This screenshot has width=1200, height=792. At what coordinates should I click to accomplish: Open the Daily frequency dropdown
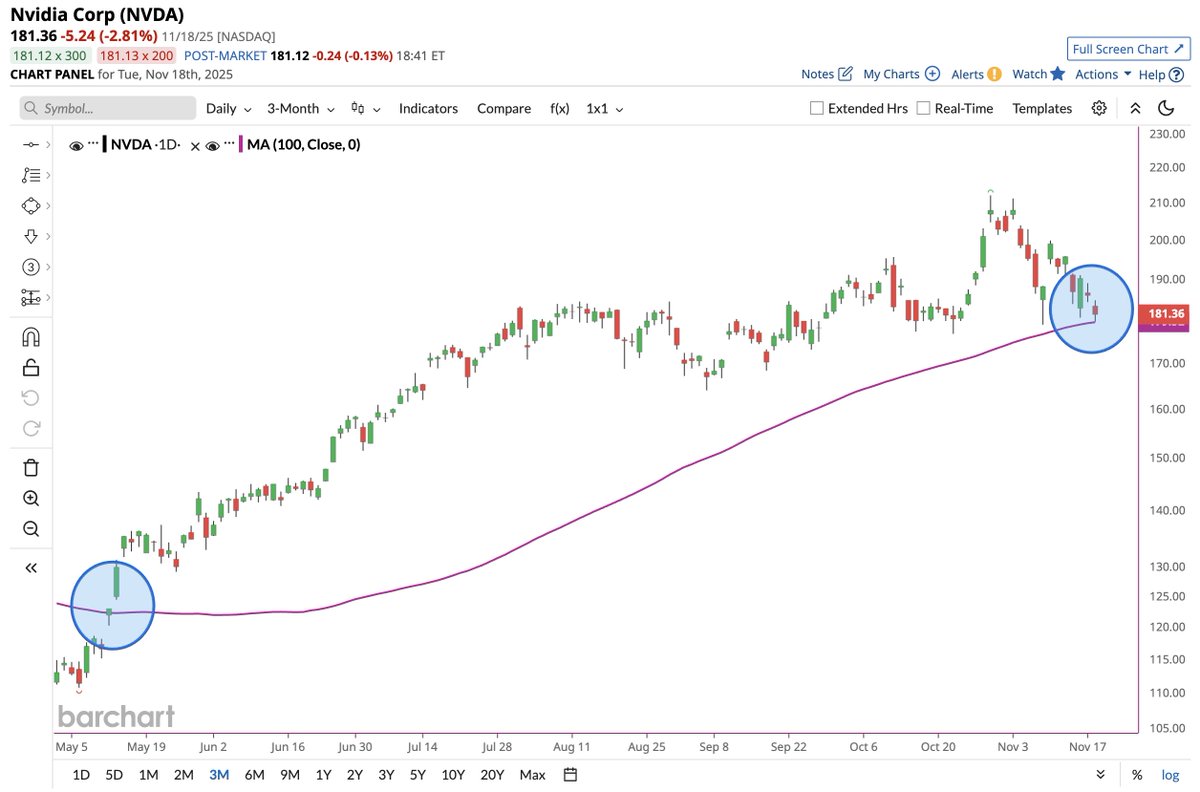pyautogui.click(x=228, y=108)
